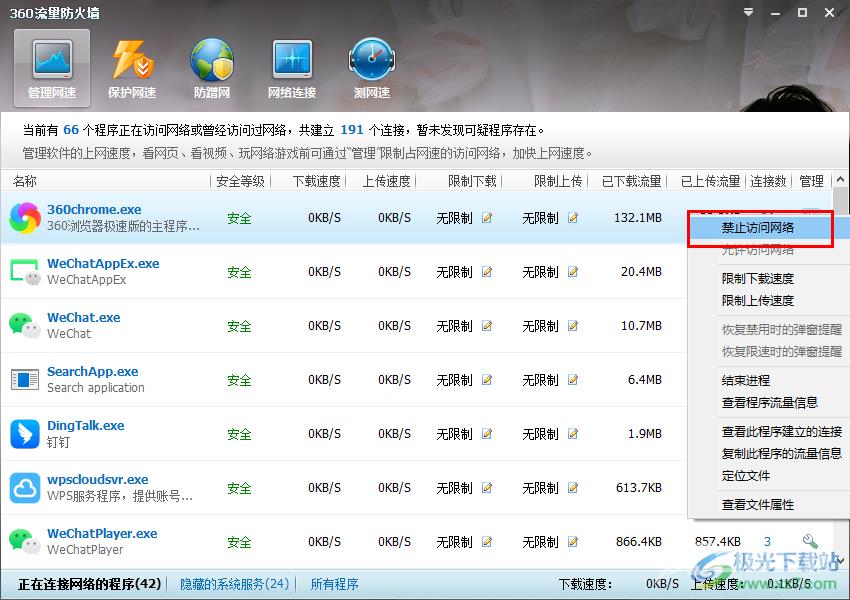The height and width of the screenshot is (600, 850).
Task: Edit download limit for DingTalk.exe
Action: coord(487,434)
